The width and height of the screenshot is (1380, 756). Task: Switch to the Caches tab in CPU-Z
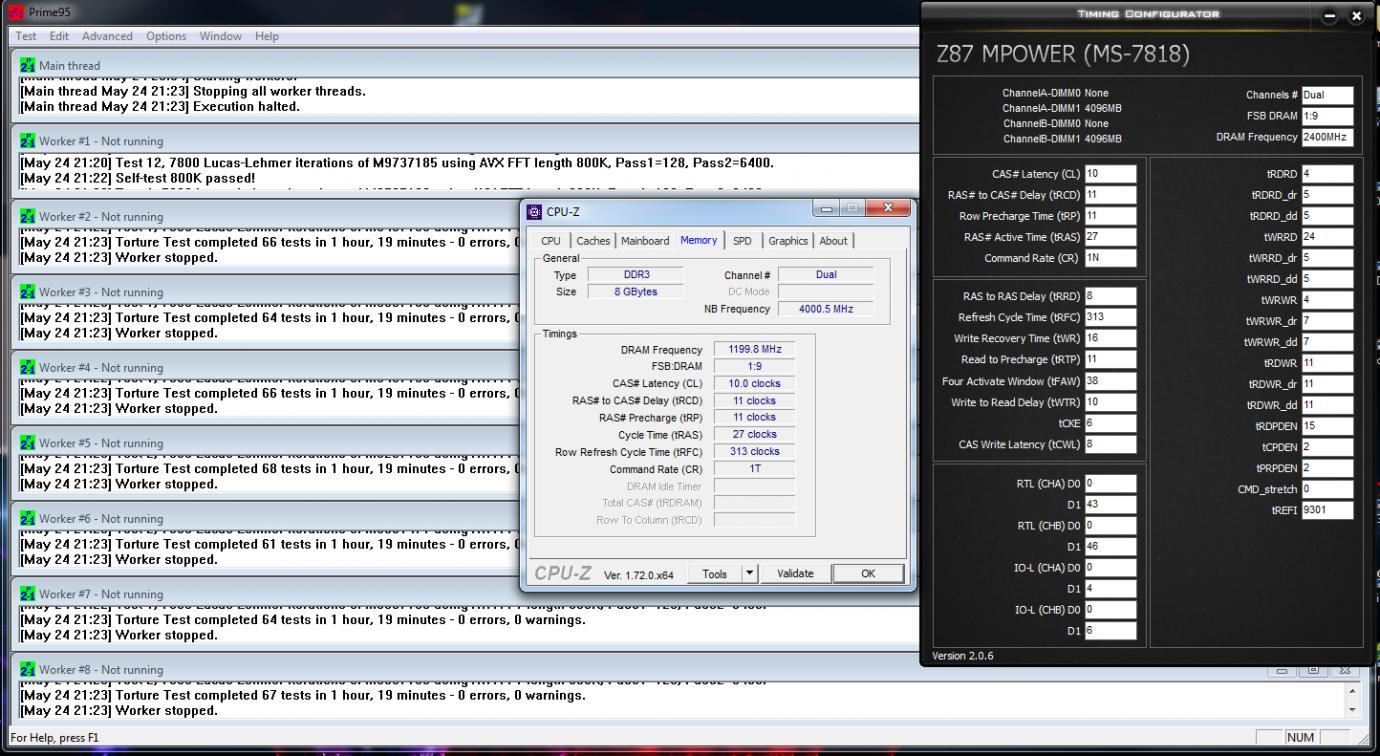pyautogui.click(x=594, y=240)
